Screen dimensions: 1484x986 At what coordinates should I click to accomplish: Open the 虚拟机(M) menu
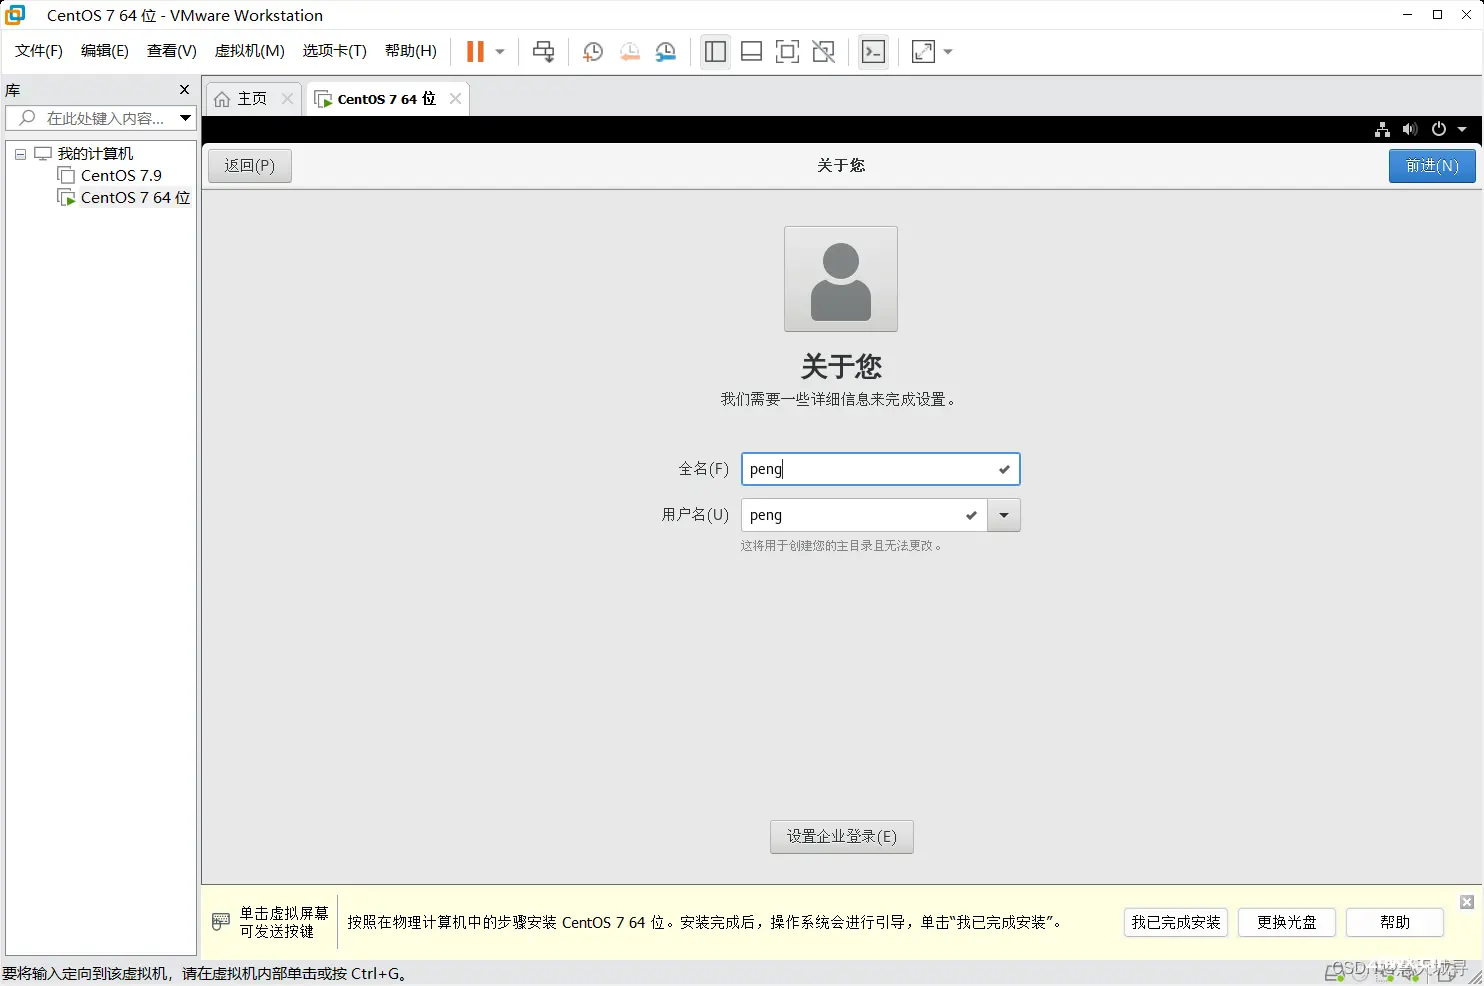point(250,51)
